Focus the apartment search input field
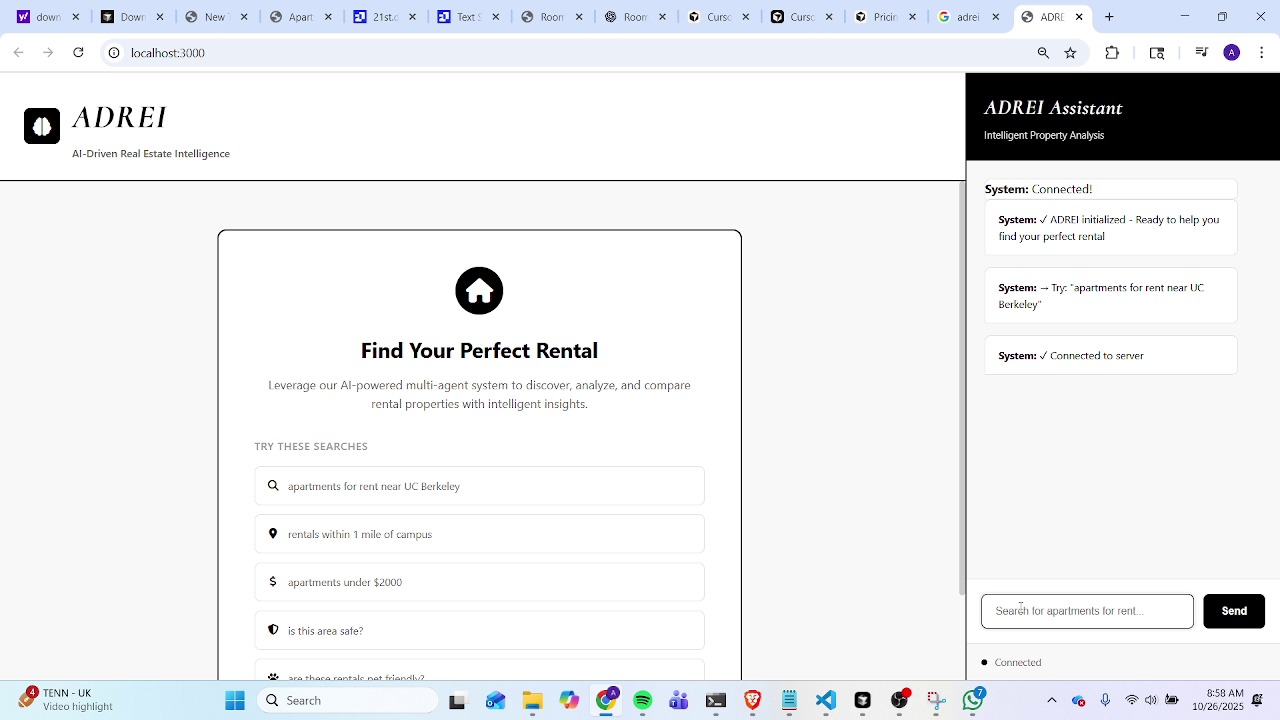This screenshot has width=1280, height=720. coord(1087,611)
